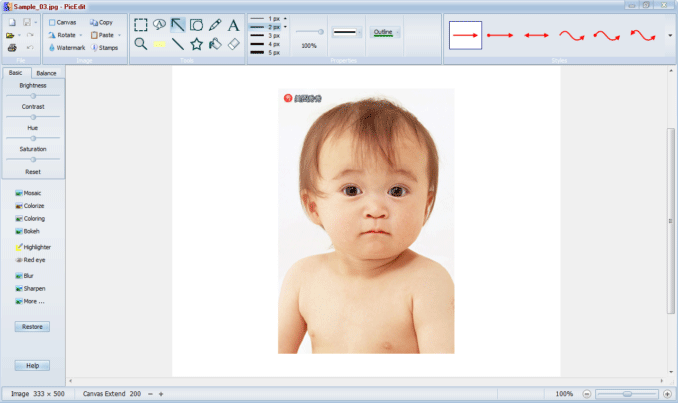Apply the Blur filter
The height and width of the screenshot is (403, 678).
25,275
